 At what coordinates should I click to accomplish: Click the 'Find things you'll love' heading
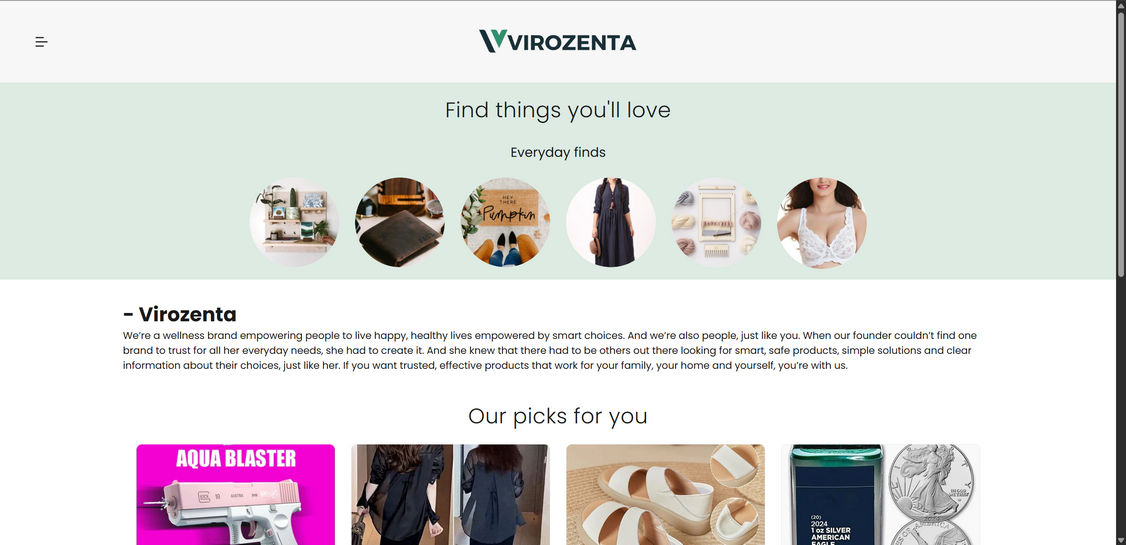tap(557, 110)
